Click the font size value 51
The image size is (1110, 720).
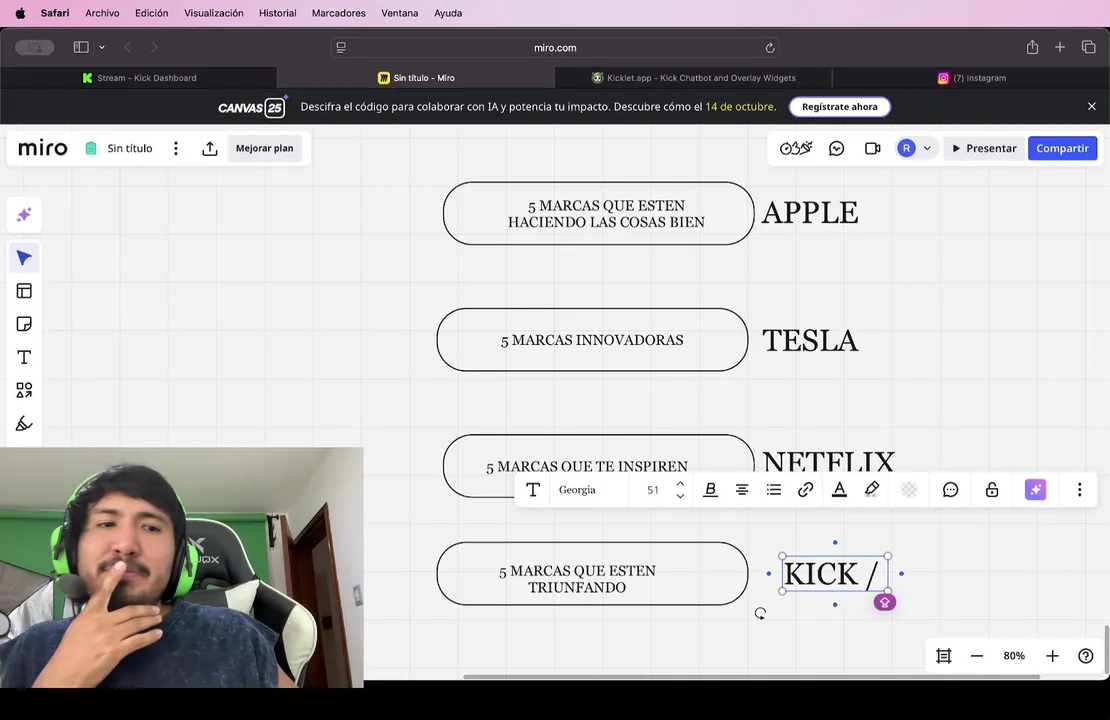click(653, 490)
